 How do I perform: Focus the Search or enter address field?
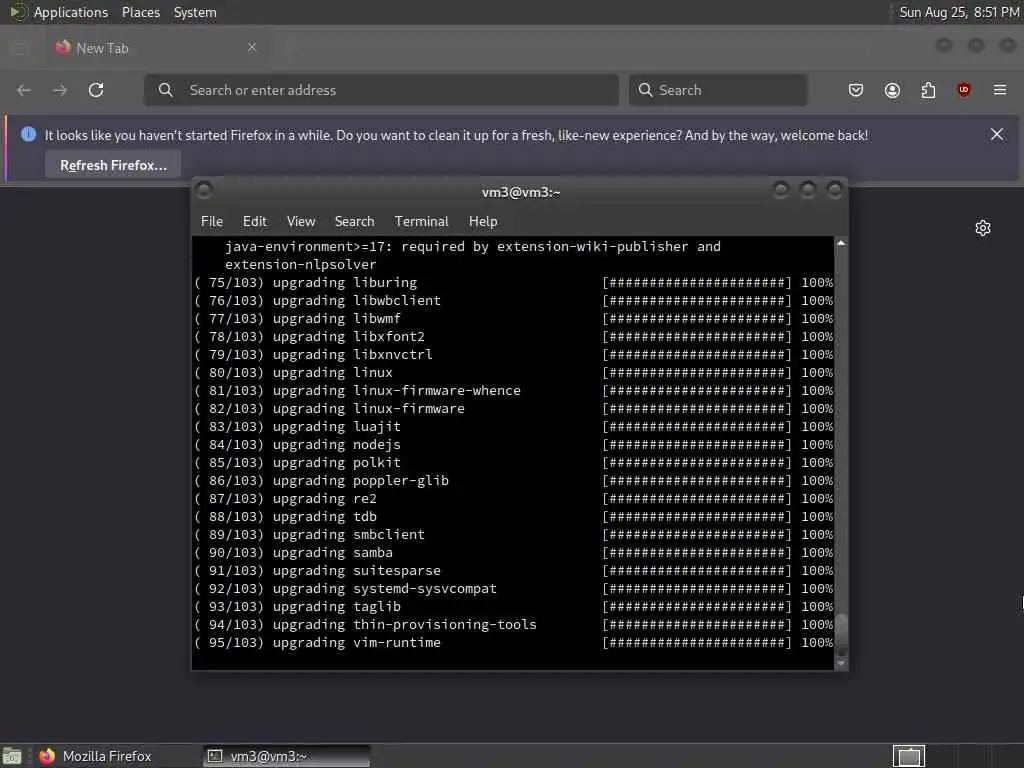pos(381,90)
